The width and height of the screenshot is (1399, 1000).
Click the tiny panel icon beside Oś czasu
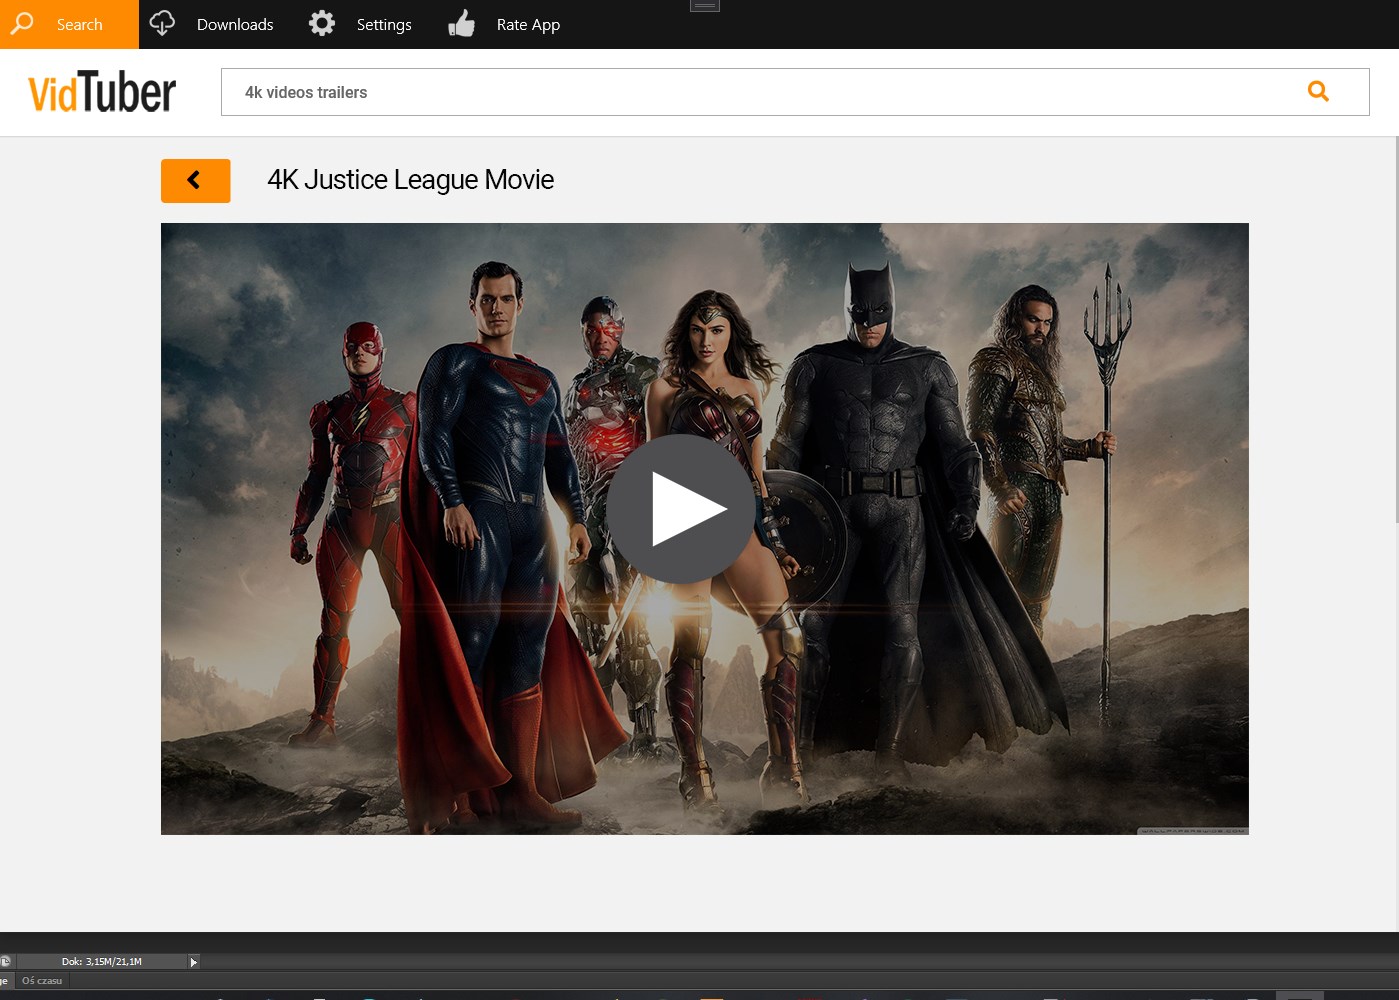[5, 980]
